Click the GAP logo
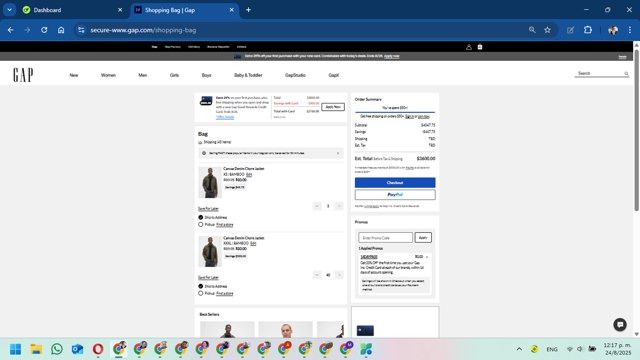Screen dimensions: 640x360 23,75
